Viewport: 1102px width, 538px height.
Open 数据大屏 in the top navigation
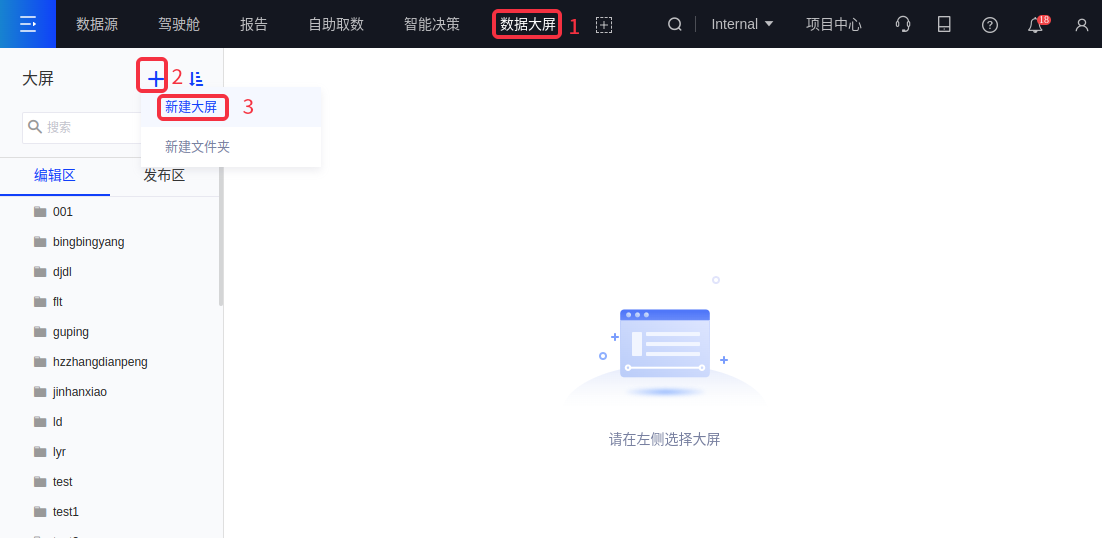(x=527, y=24)
